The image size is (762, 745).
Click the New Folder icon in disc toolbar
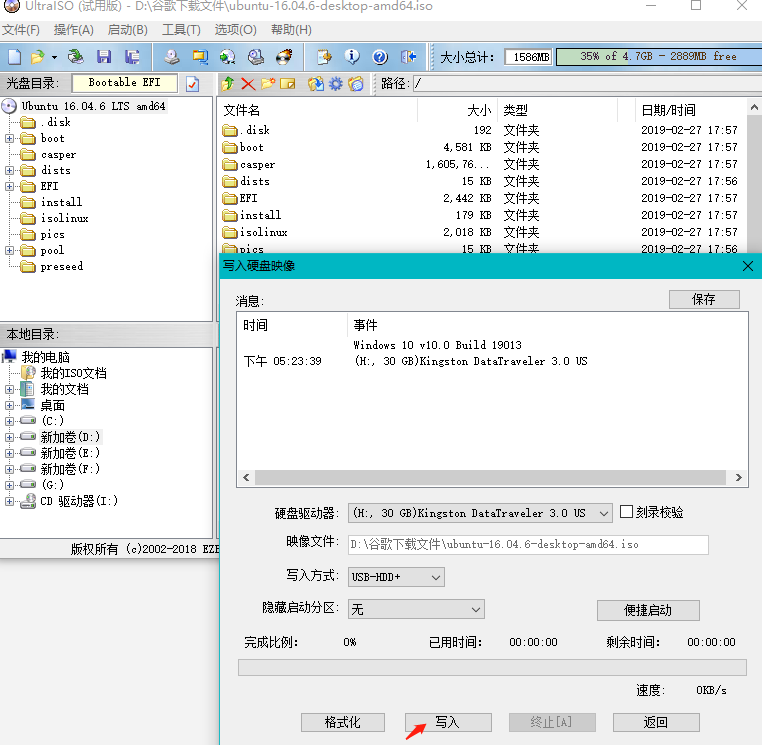[x=268, y=84]
